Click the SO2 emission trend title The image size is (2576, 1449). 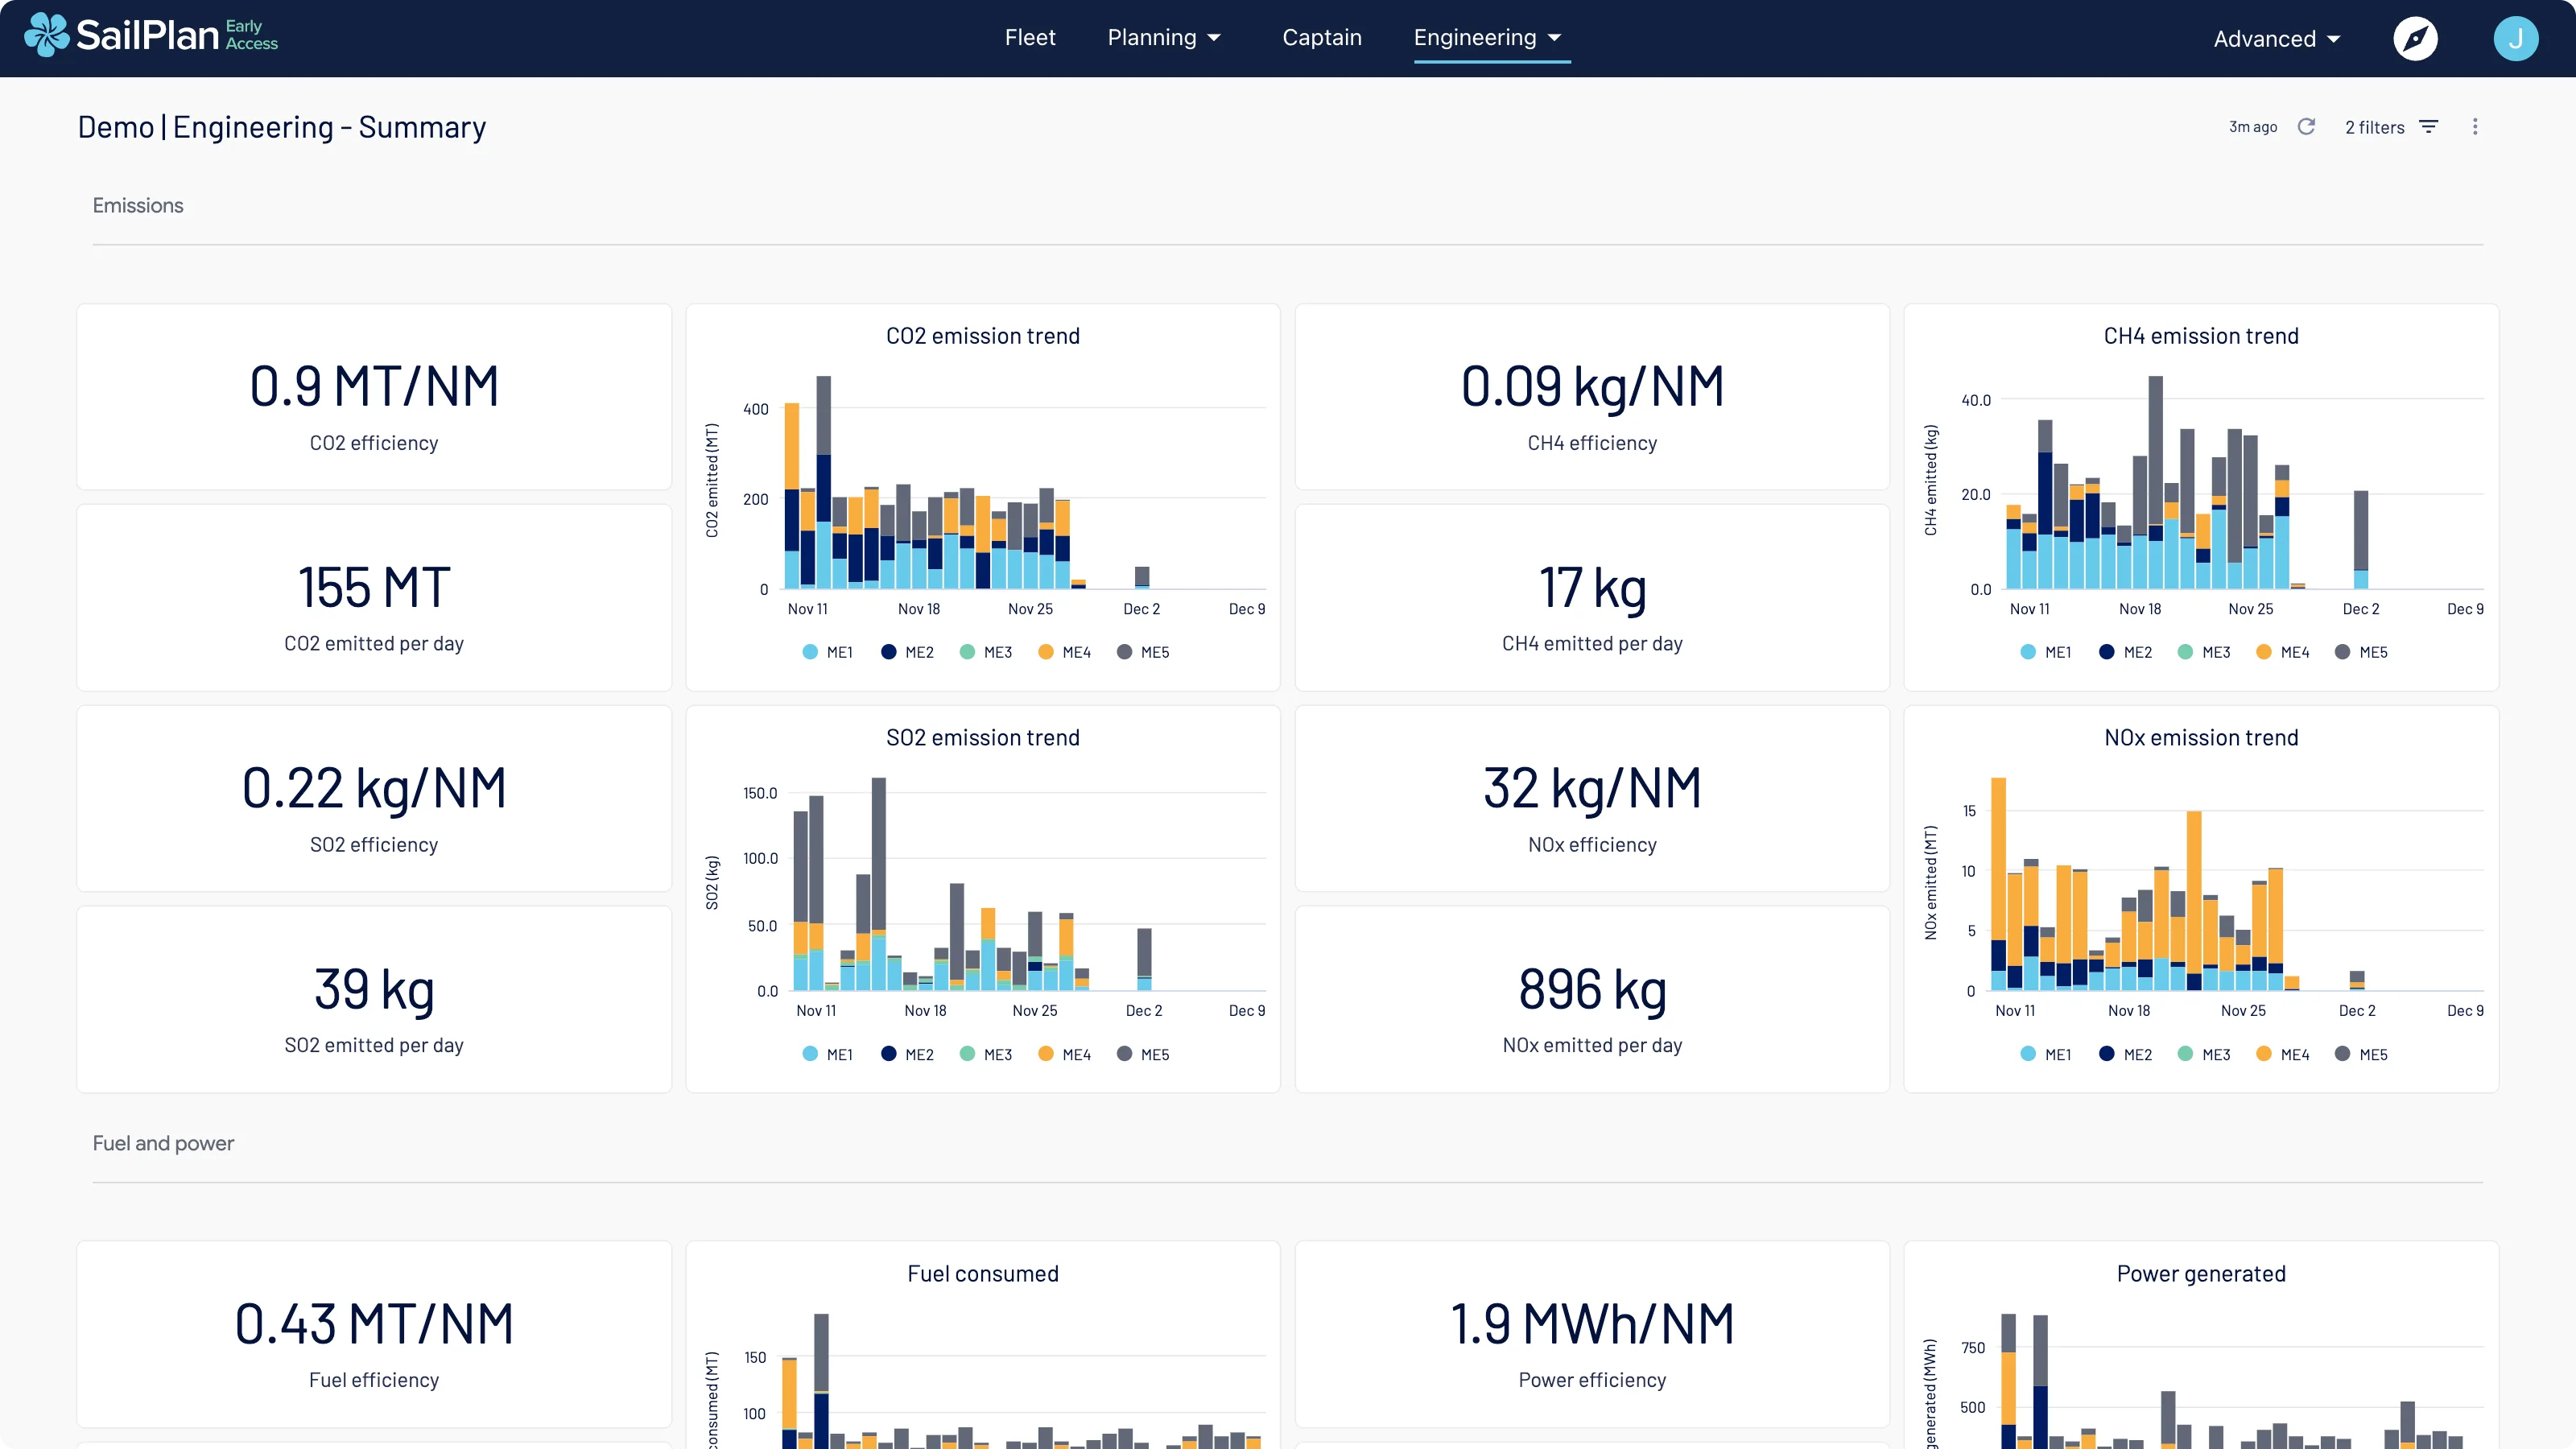(x=983, y=738)
